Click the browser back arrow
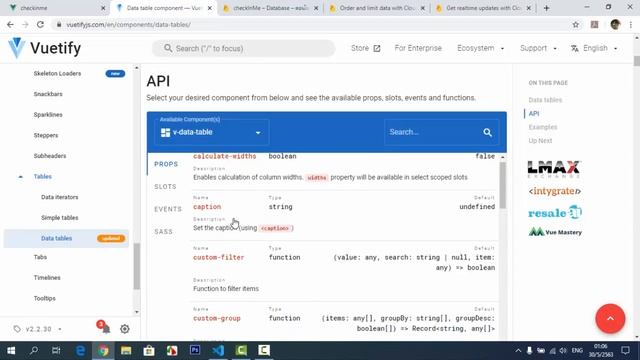Screen dimensions: 640x360 [x=10, y=24]
